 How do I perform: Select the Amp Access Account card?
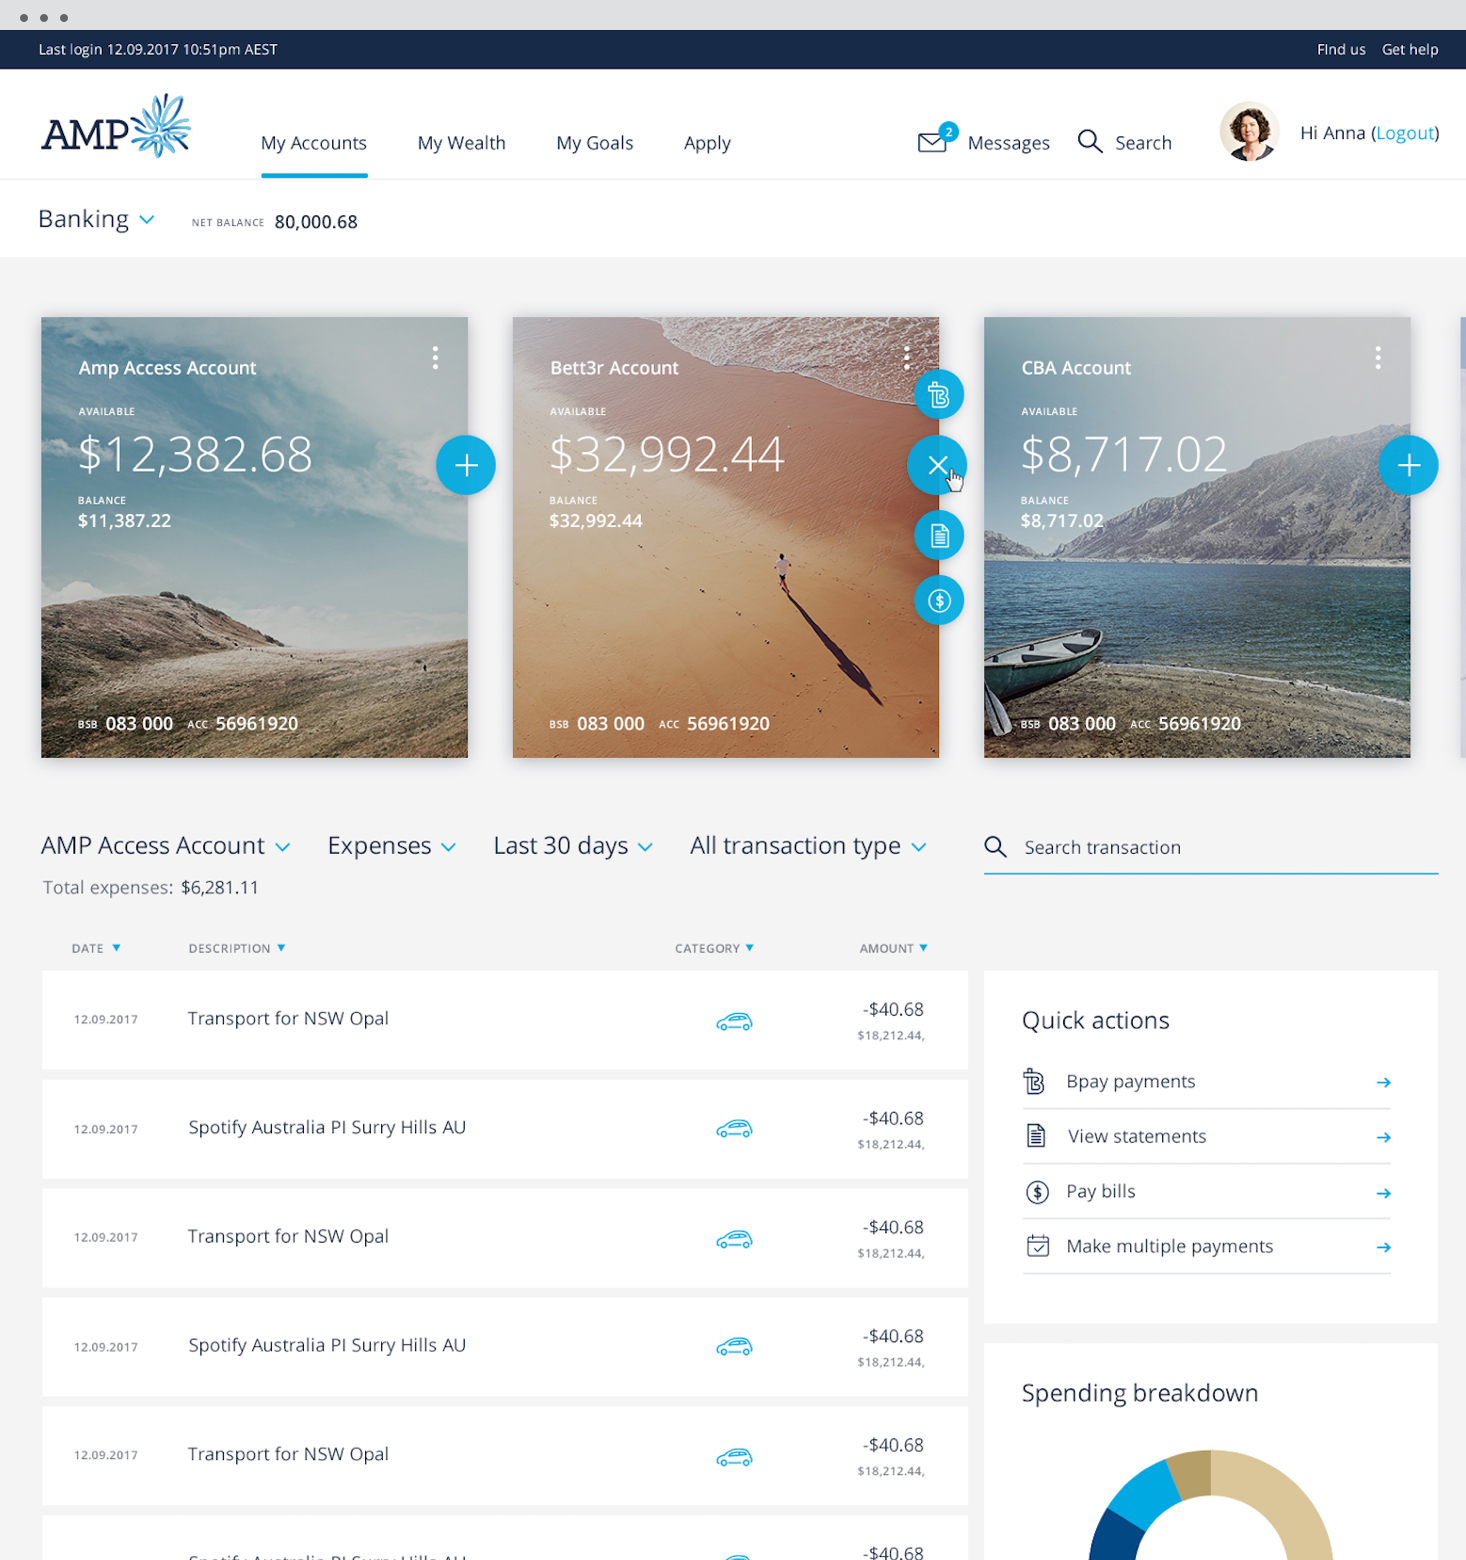pos(254,537)
